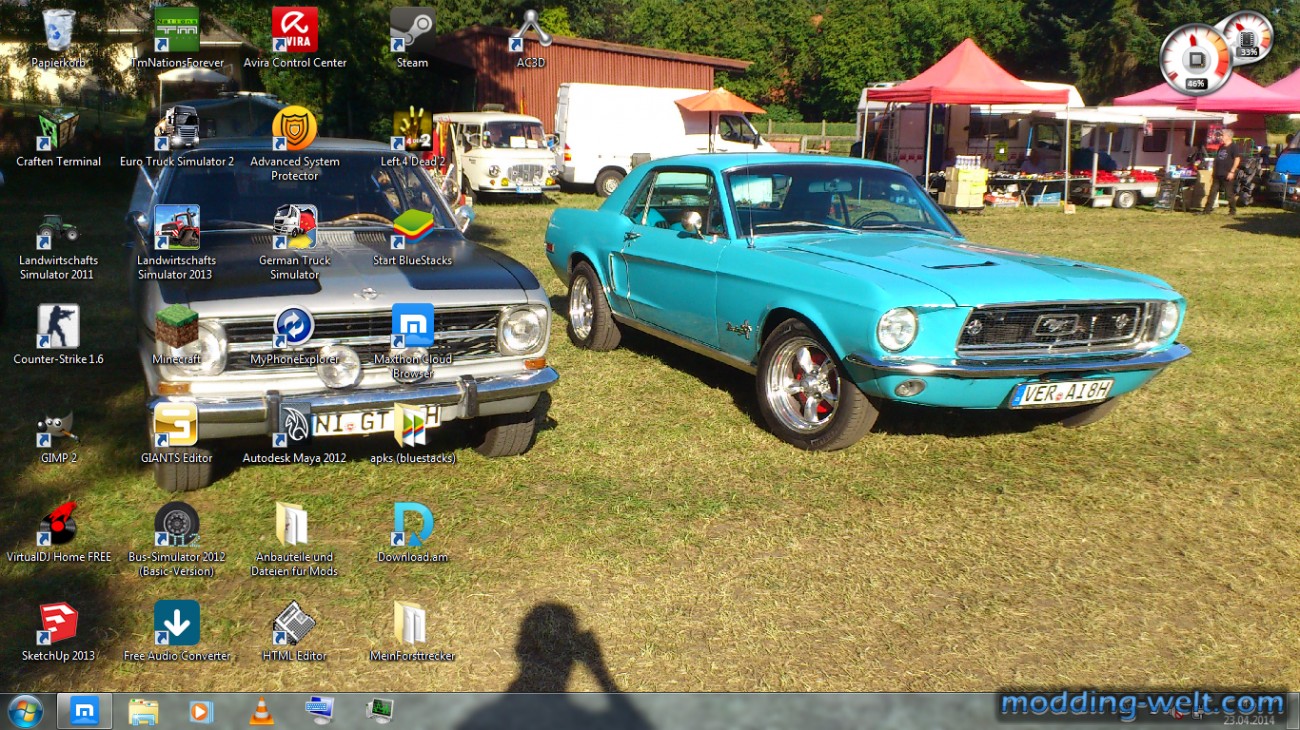Screen dimensions: 1300x730
Task: Switch to Maxthon in the taskbar
Action: click(x=85, y=711)
